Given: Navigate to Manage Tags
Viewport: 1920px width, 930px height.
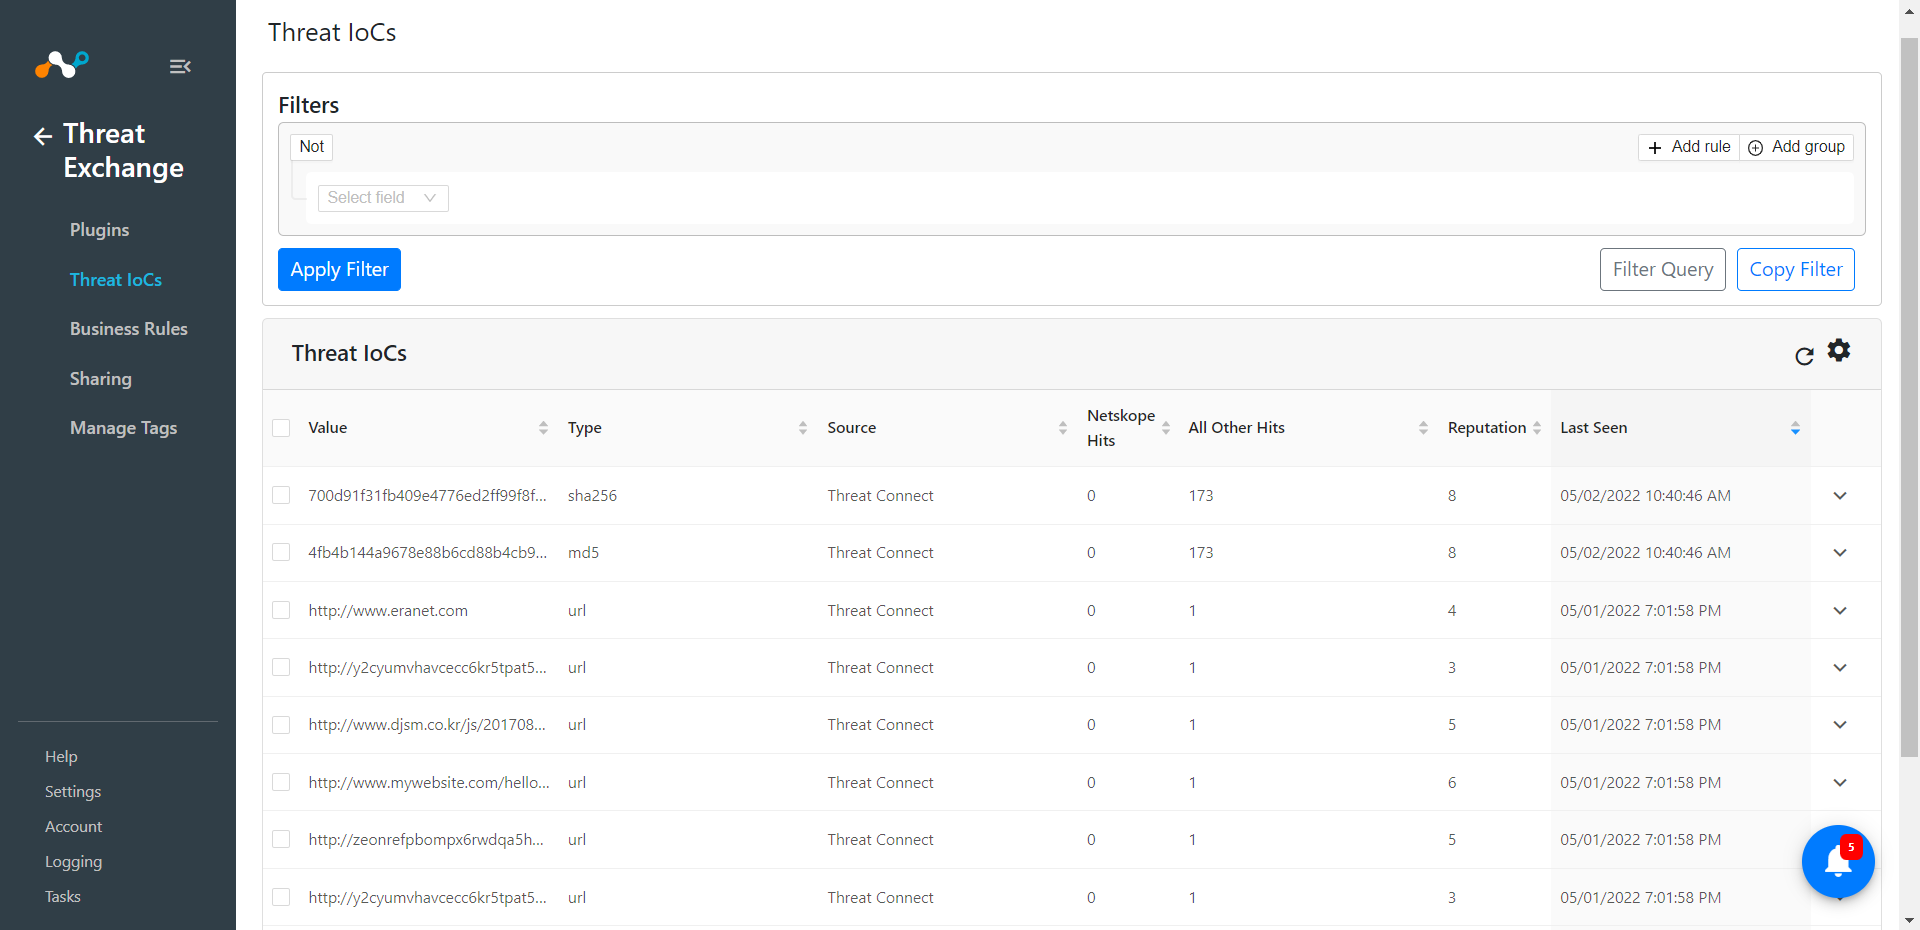Looking at the screenshot, I should pos(123,427).
